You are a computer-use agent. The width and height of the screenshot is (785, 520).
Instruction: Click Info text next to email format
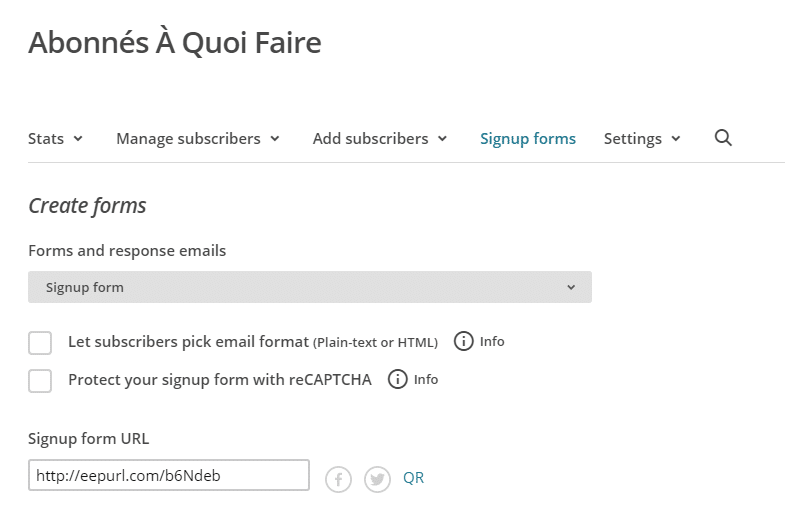click(x=492, y=341)
